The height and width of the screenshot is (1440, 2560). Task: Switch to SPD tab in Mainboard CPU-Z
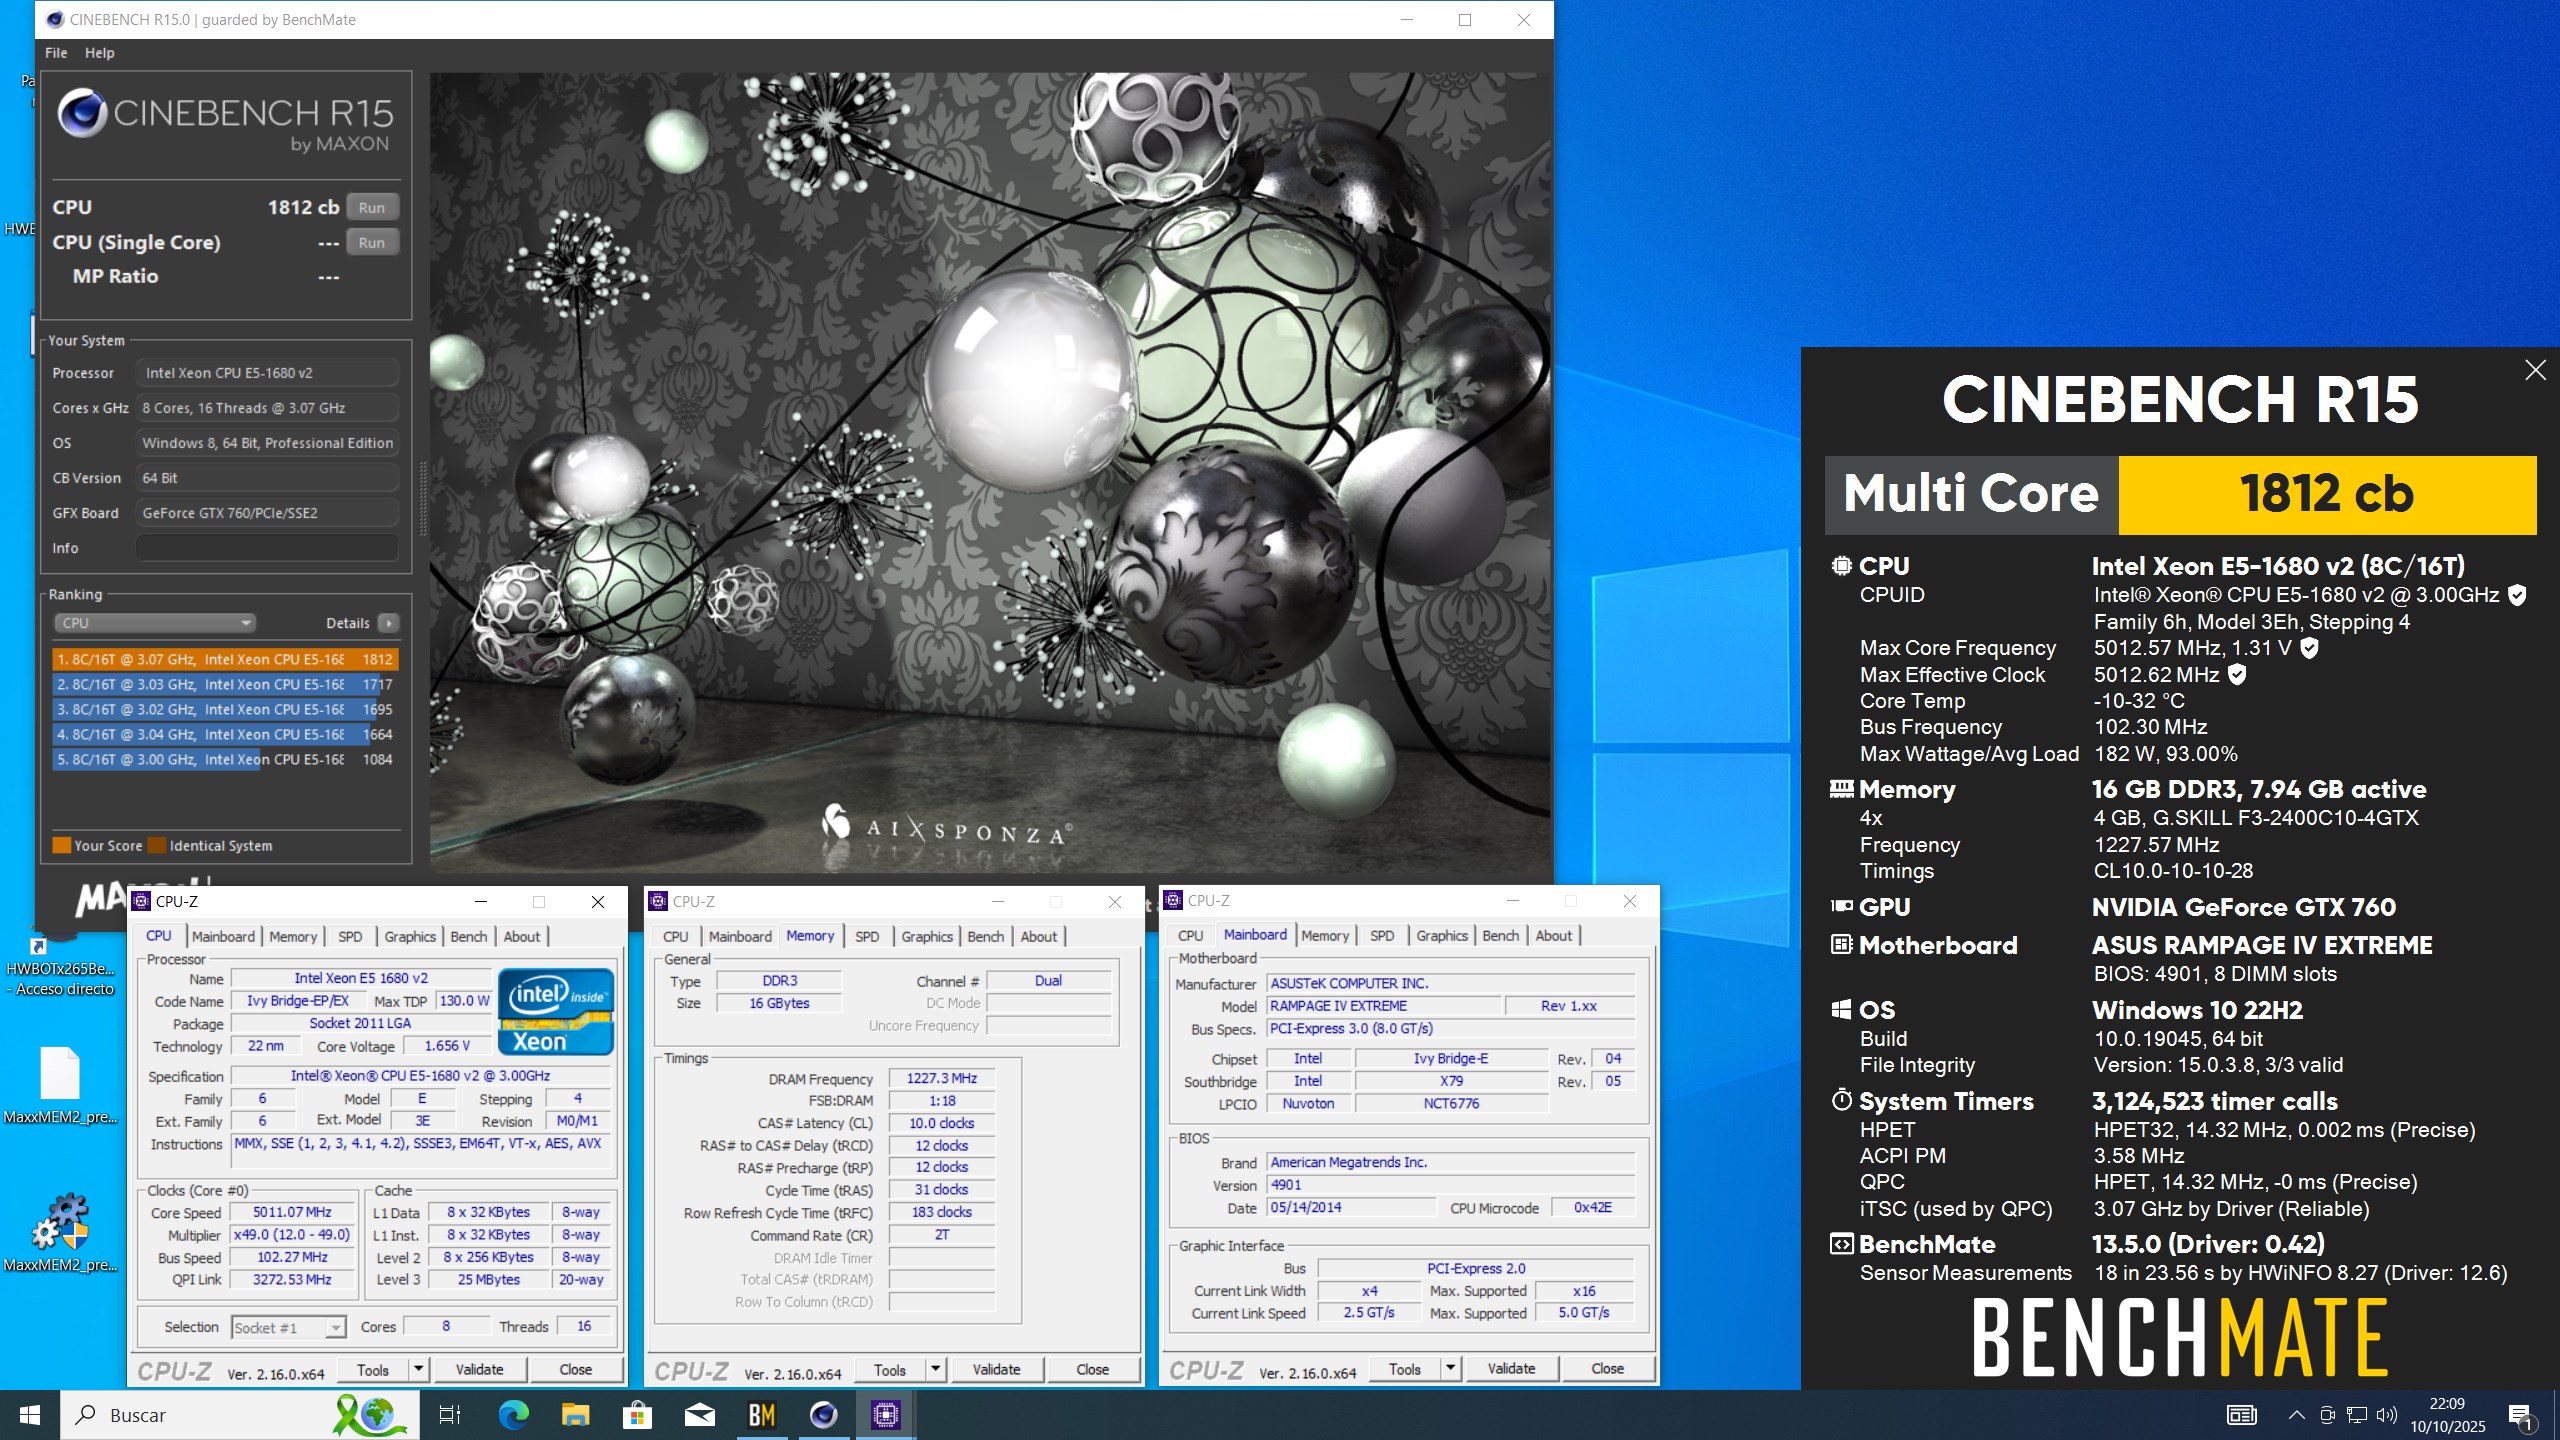coord(1382,936)
